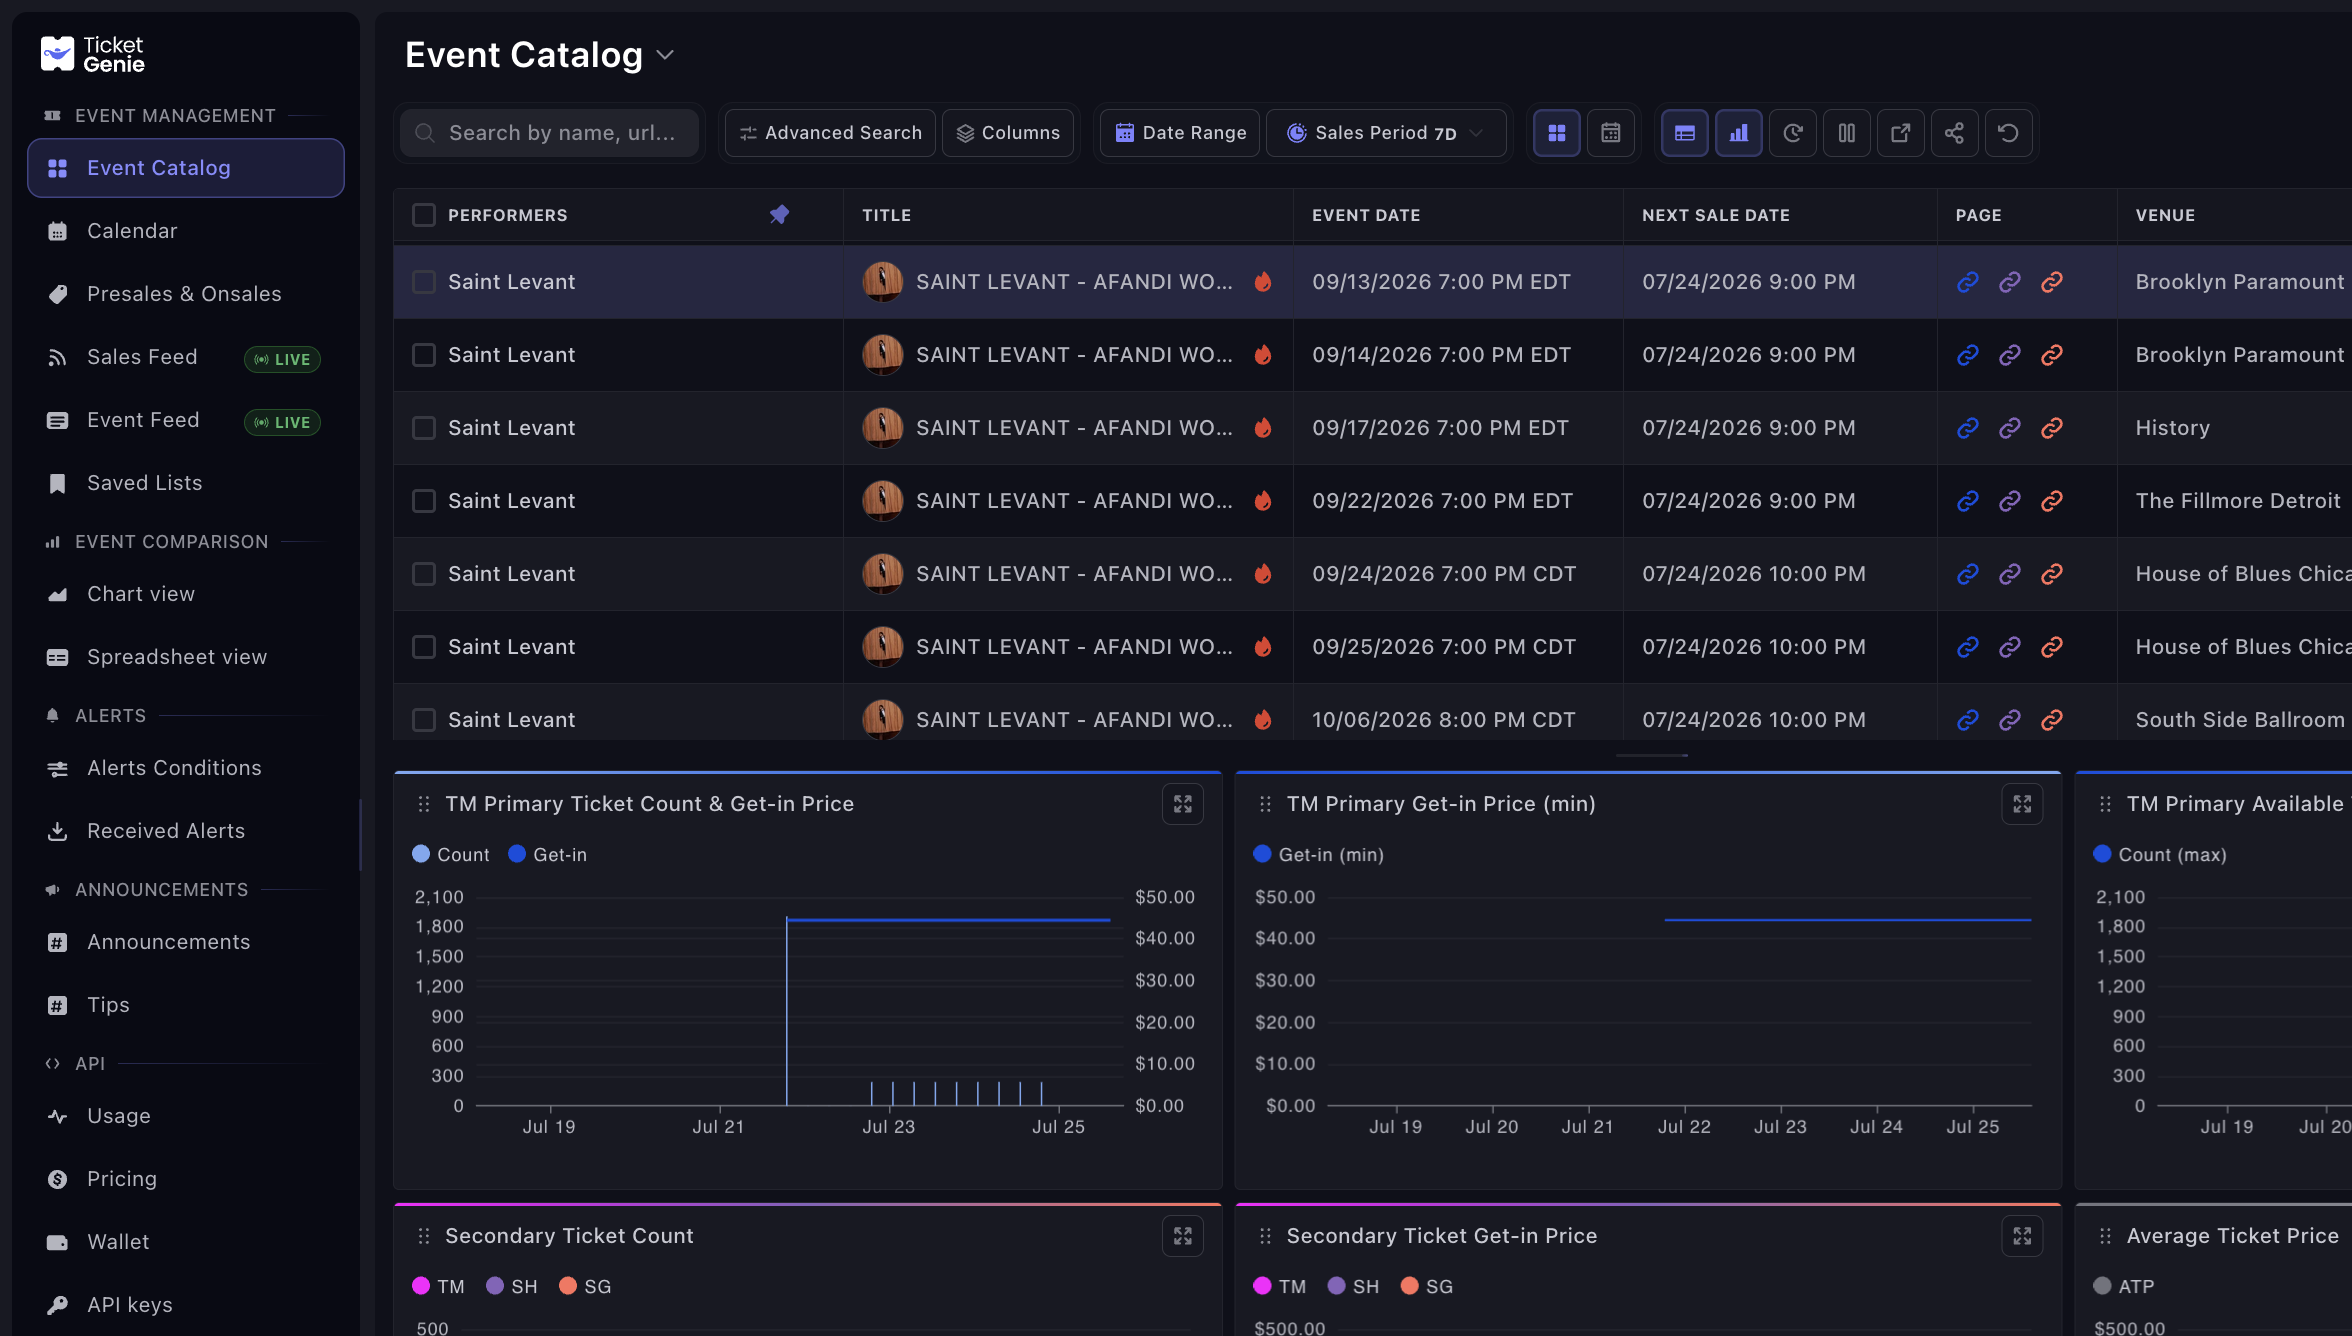Open Alerts Conditions page
The height and width of the screenshot is (1336, 2352).
coord(186,768)
